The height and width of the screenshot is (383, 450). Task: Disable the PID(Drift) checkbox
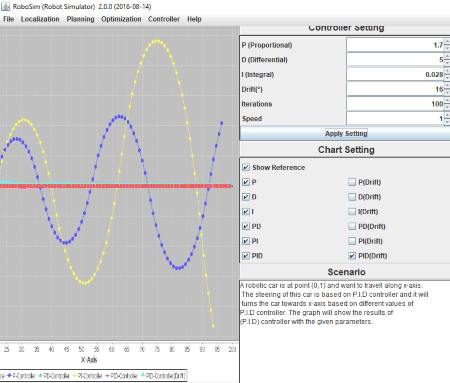[x=352, y=256]
